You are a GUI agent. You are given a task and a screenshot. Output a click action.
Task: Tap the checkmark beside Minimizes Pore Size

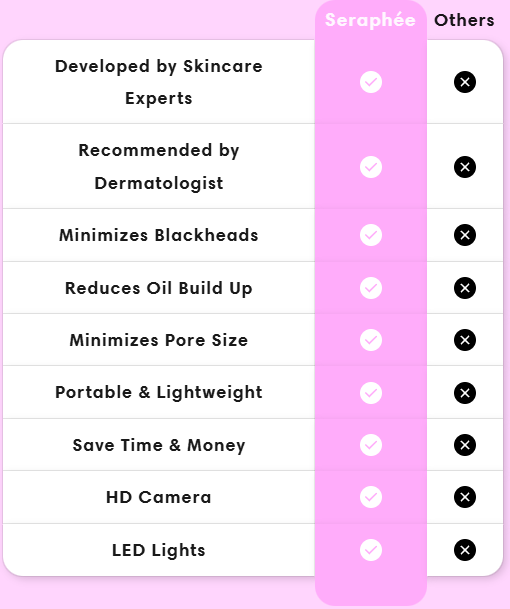point(371,340)
